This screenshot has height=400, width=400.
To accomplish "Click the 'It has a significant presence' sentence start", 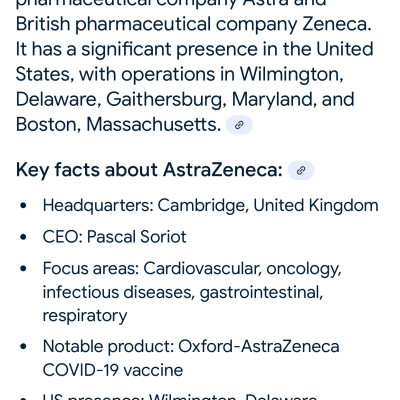I will coord(137,49).
